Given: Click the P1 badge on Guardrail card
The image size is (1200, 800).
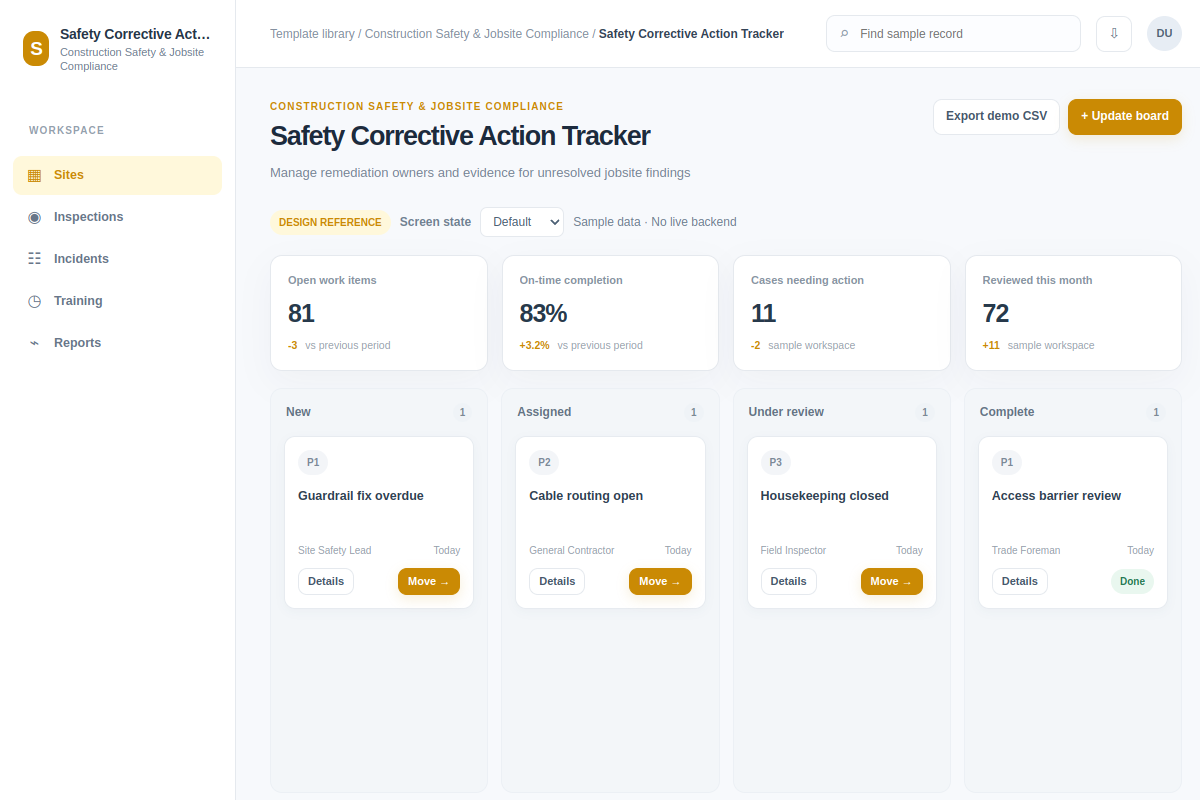Looking at the screenshot, I should click(x=313, y=462).
